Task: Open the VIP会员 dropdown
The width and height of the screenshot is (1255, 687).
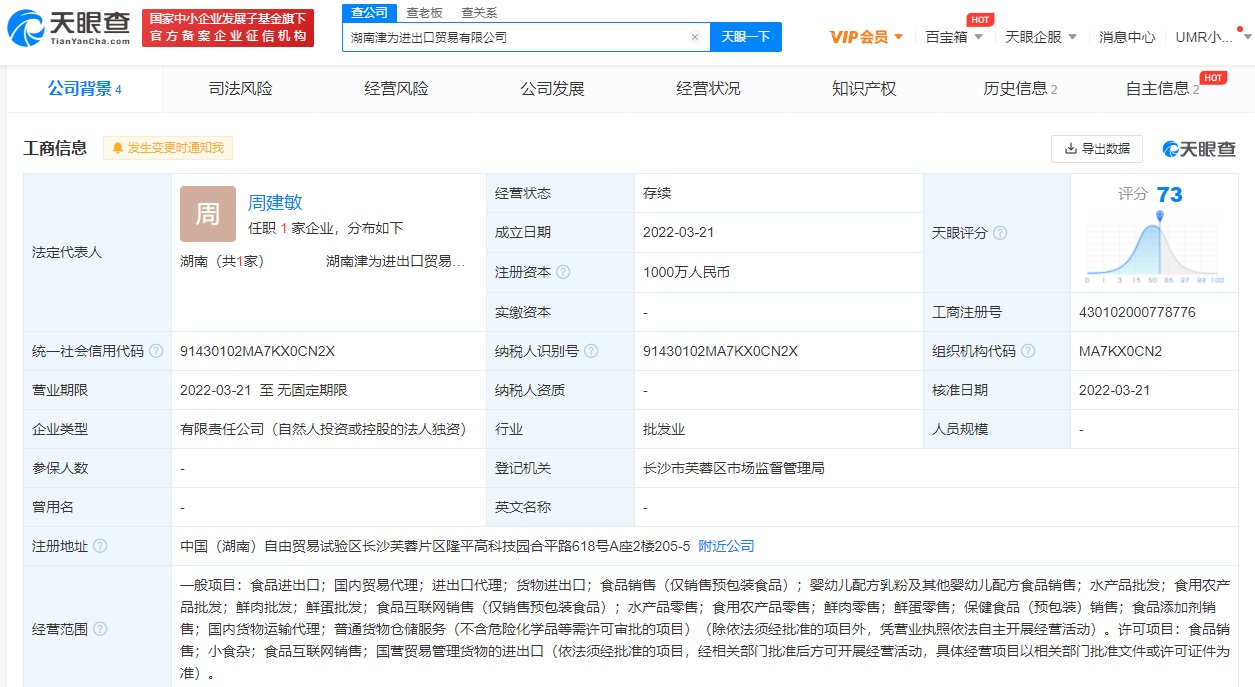Action: click(866, 37)
